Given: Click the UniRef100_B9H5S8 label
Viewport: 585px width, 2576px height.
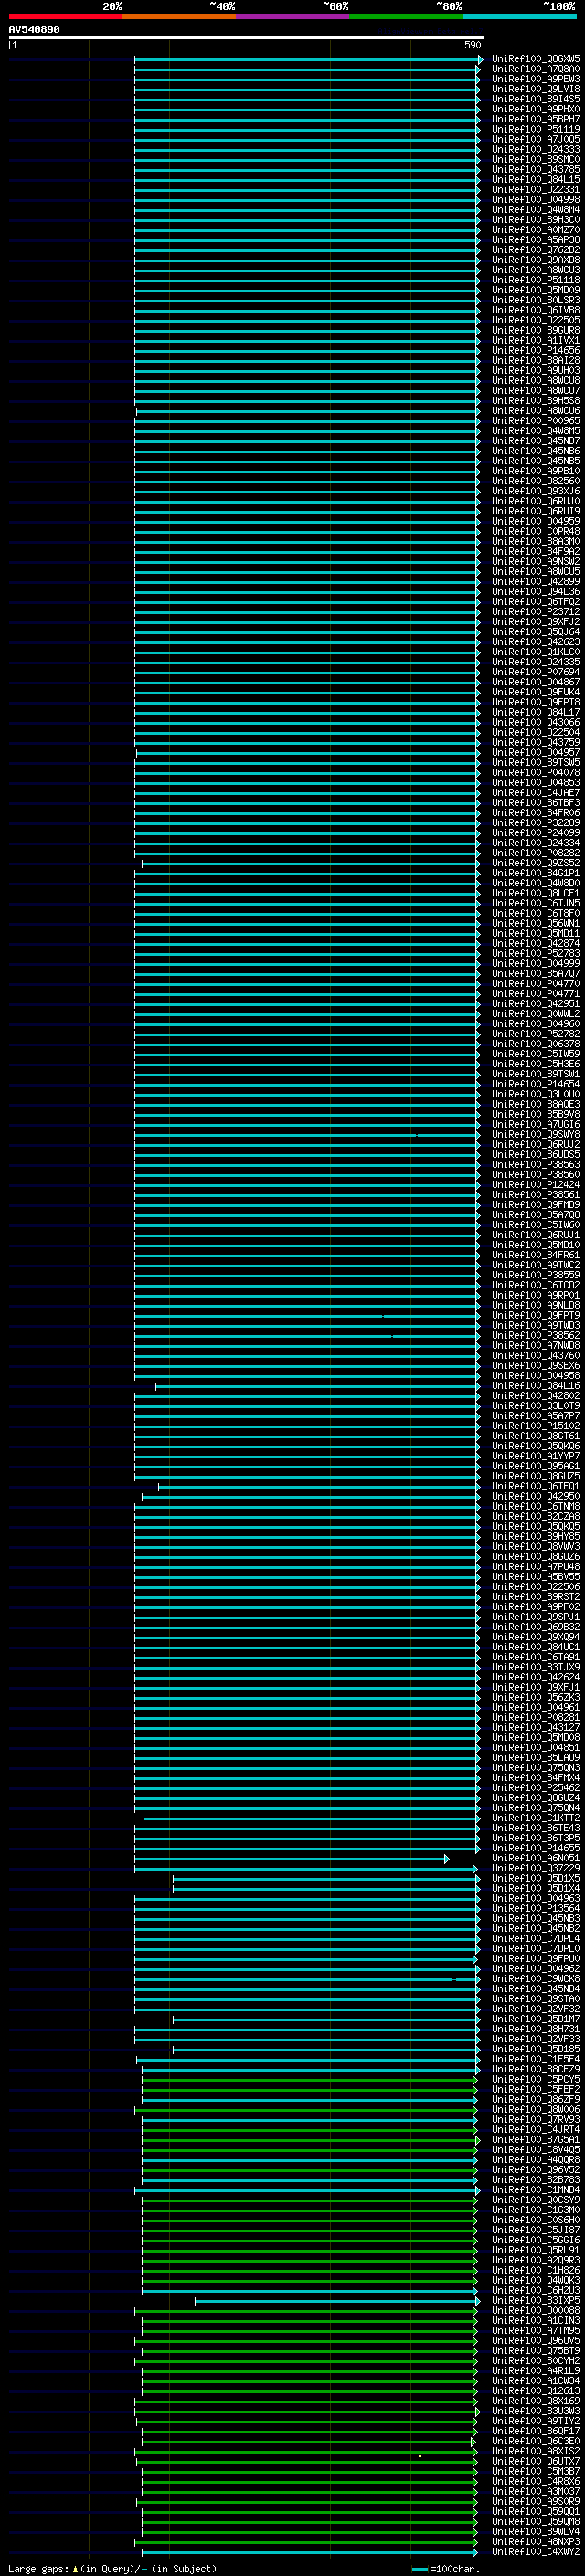Looking at the screenshot, I should (x=535, y=401).
